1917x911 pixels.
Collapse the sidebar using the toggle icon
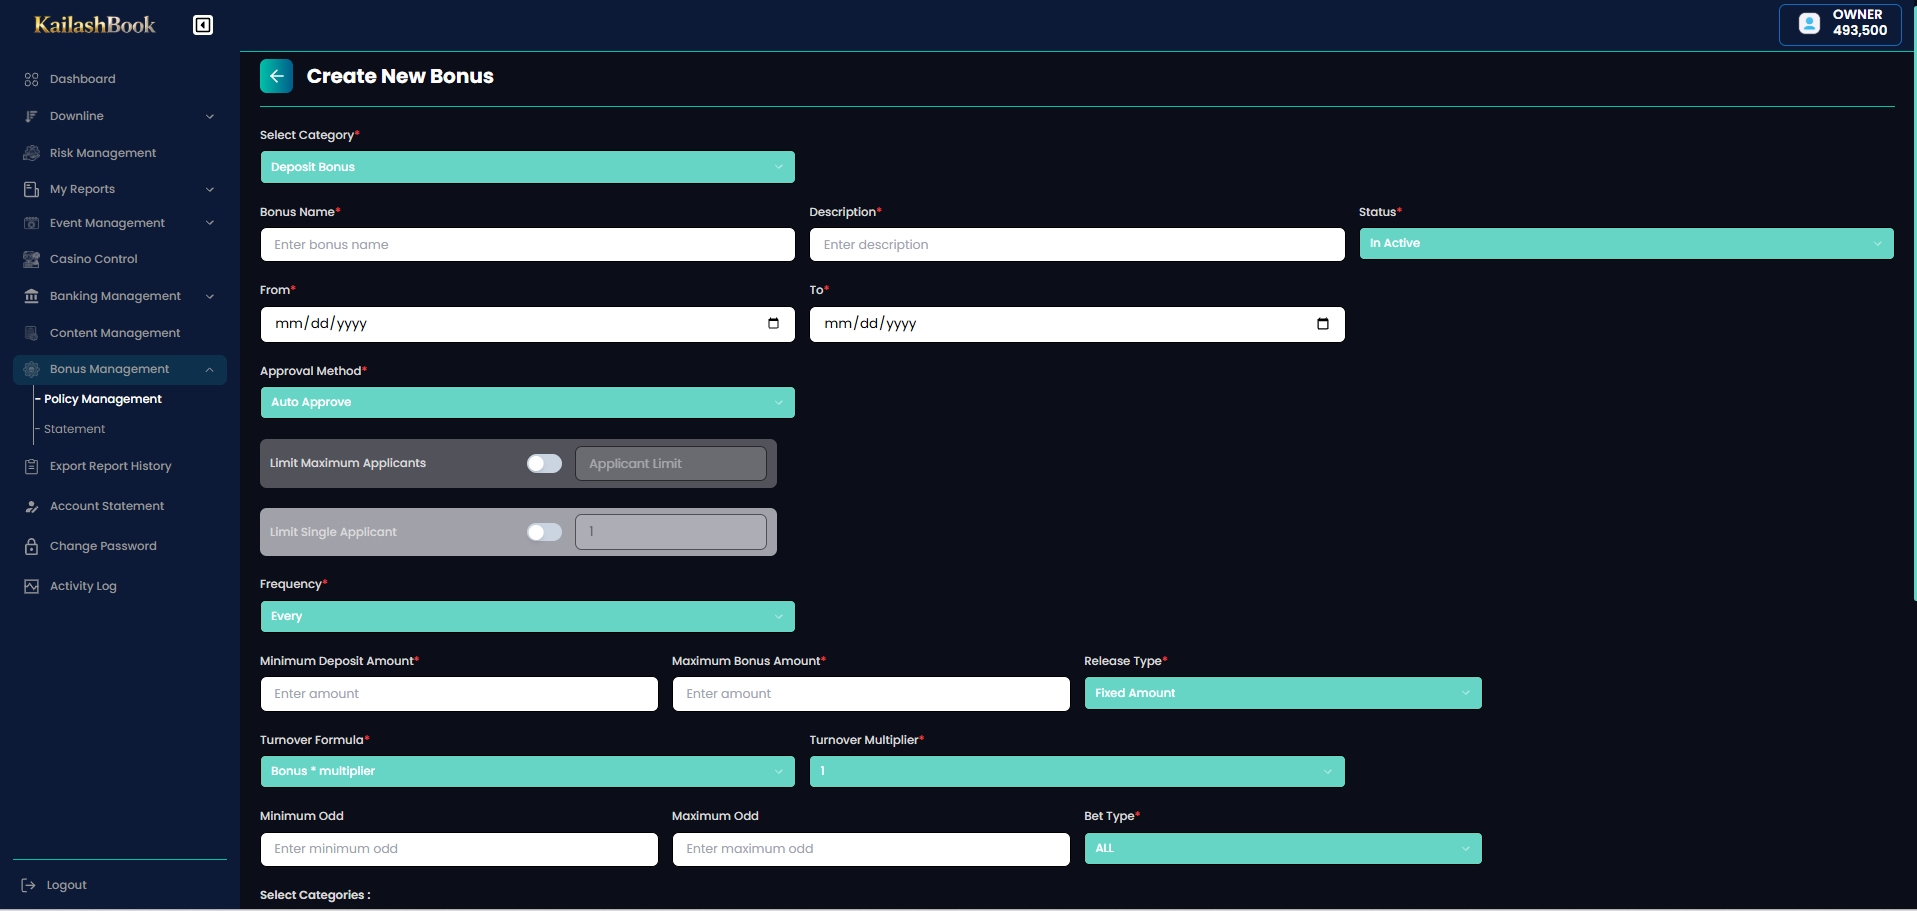coord(203,25)
